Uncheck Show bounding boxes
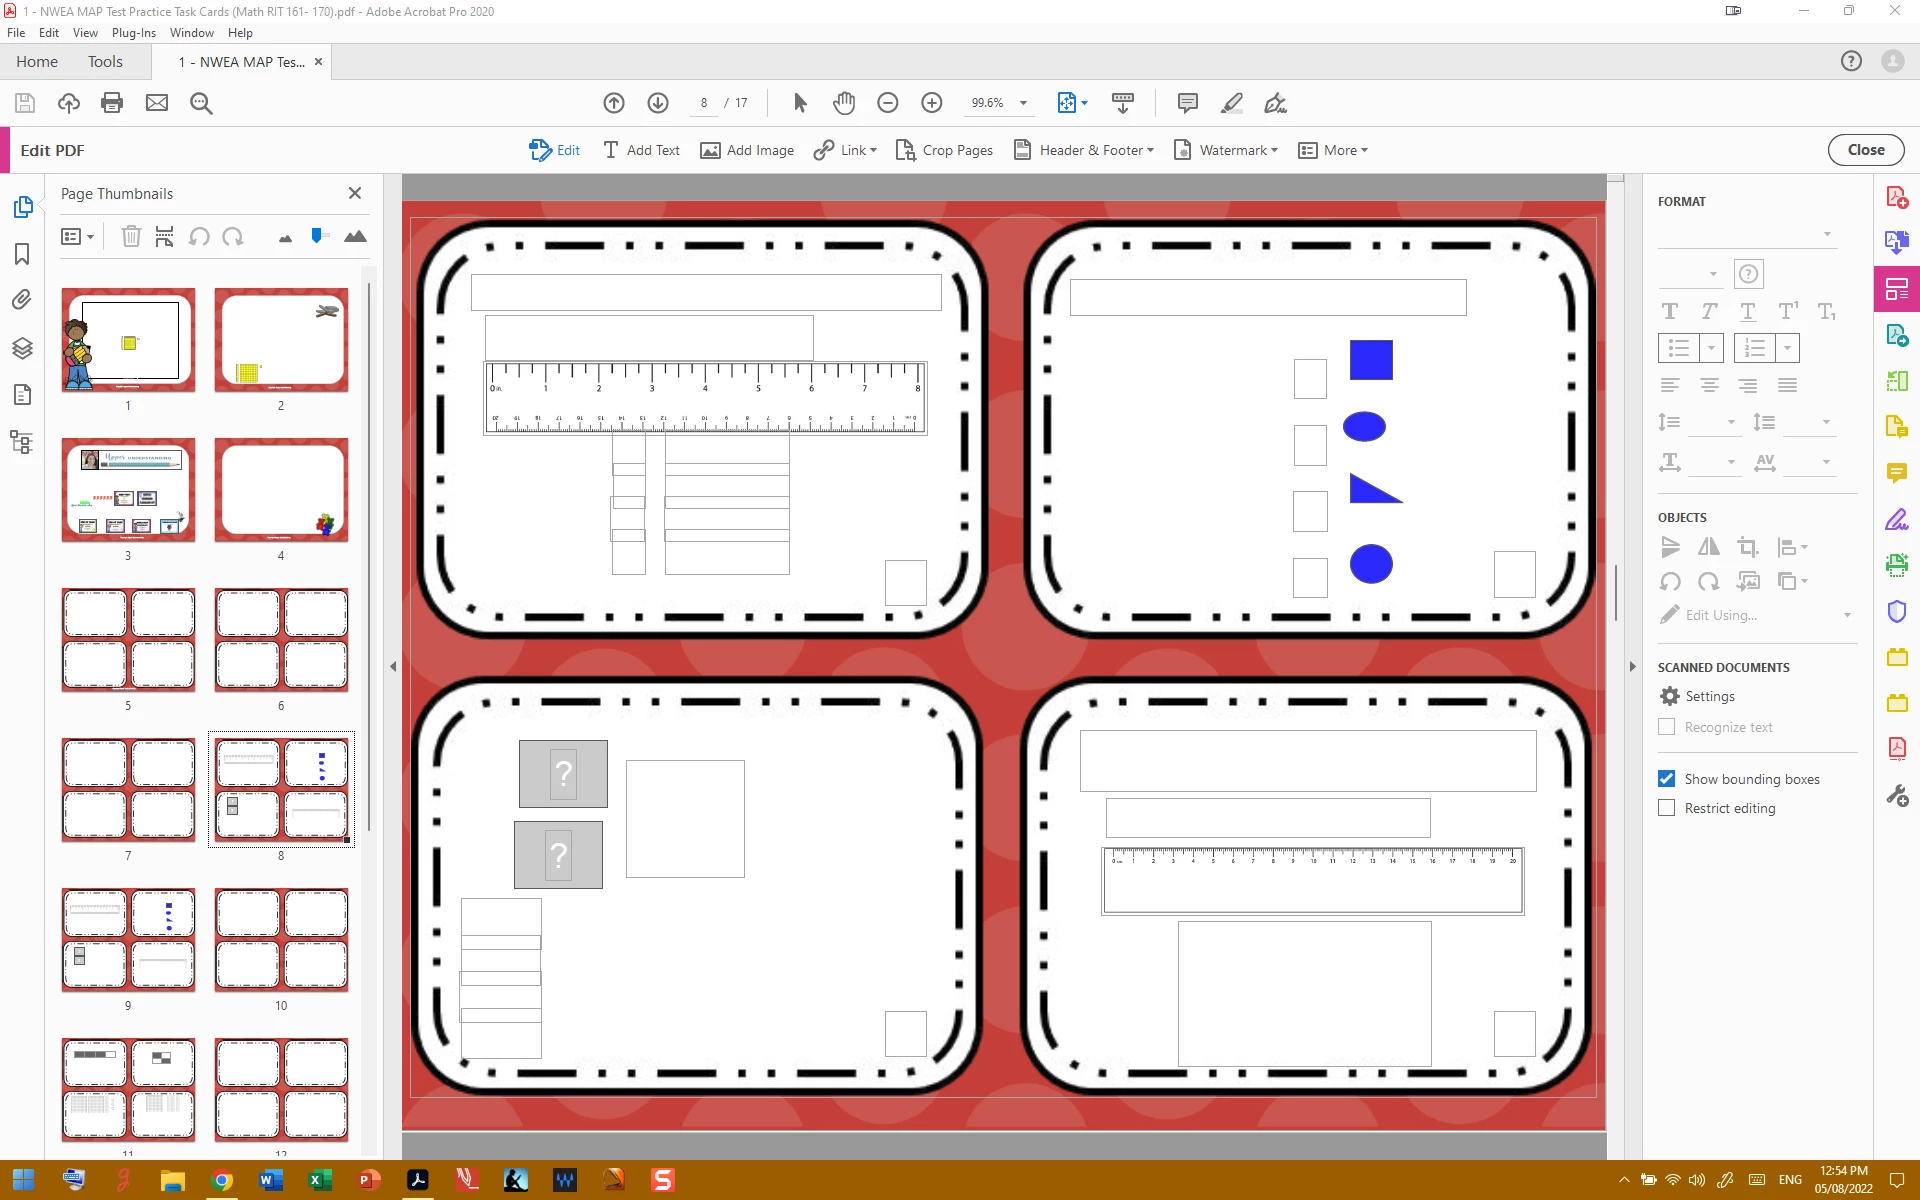Screen dimensions: 1920x1200 [x=1666, y=779]
